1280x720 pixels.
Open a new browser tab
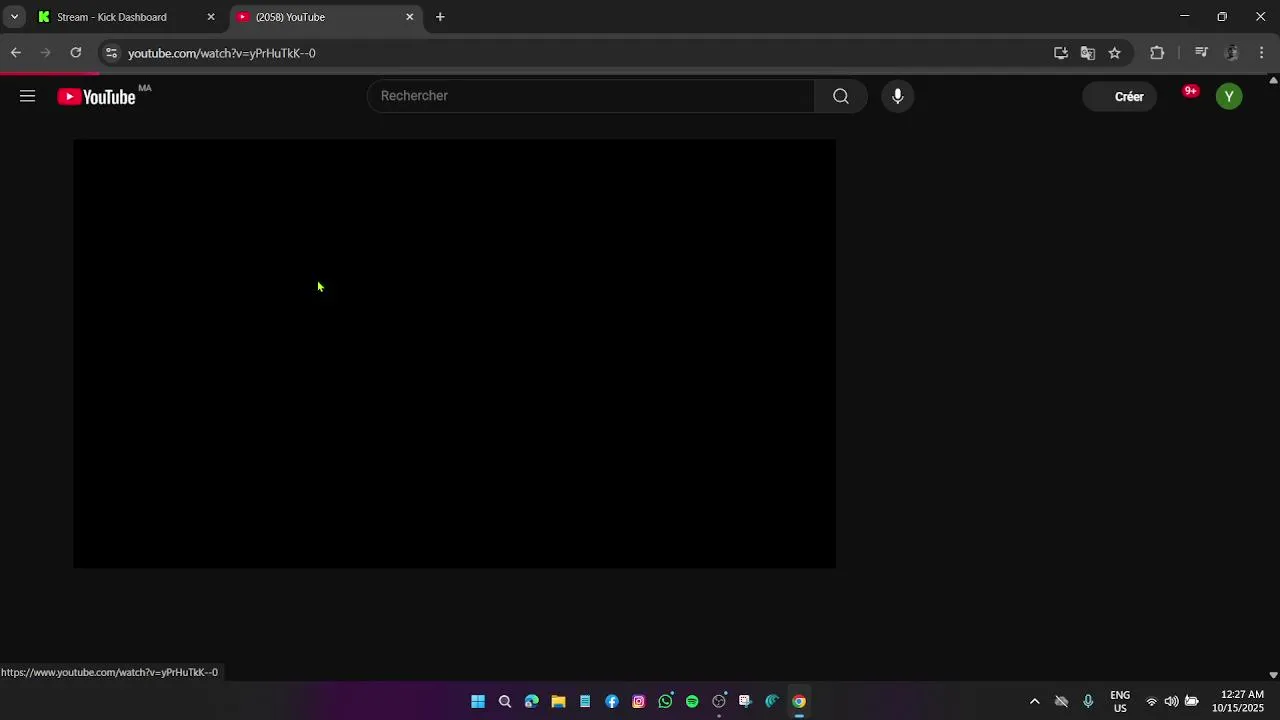pos(440,17)
